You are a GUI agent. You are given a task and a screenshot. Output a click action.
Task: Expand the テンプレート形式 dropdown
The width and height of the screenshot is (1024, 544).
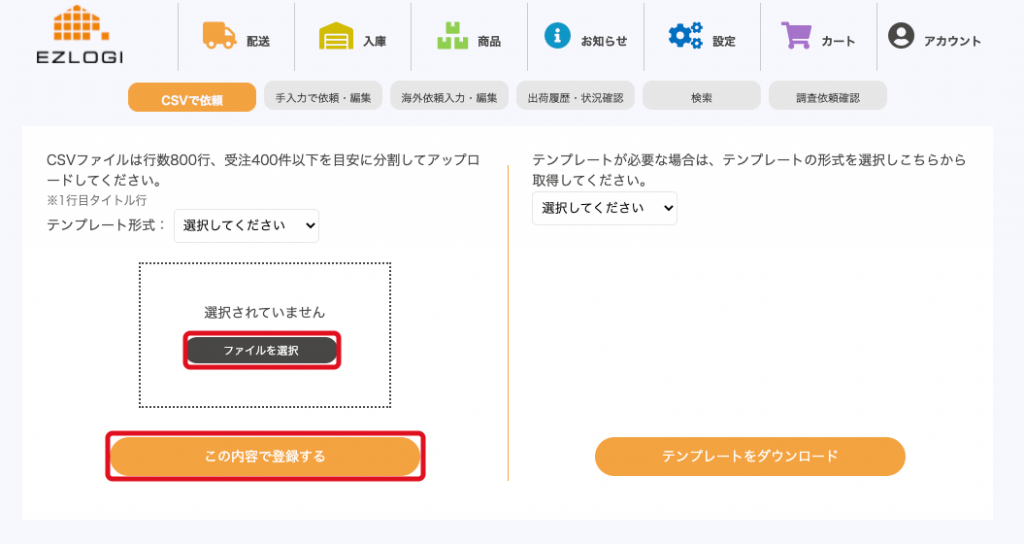[x=246, y=226]
